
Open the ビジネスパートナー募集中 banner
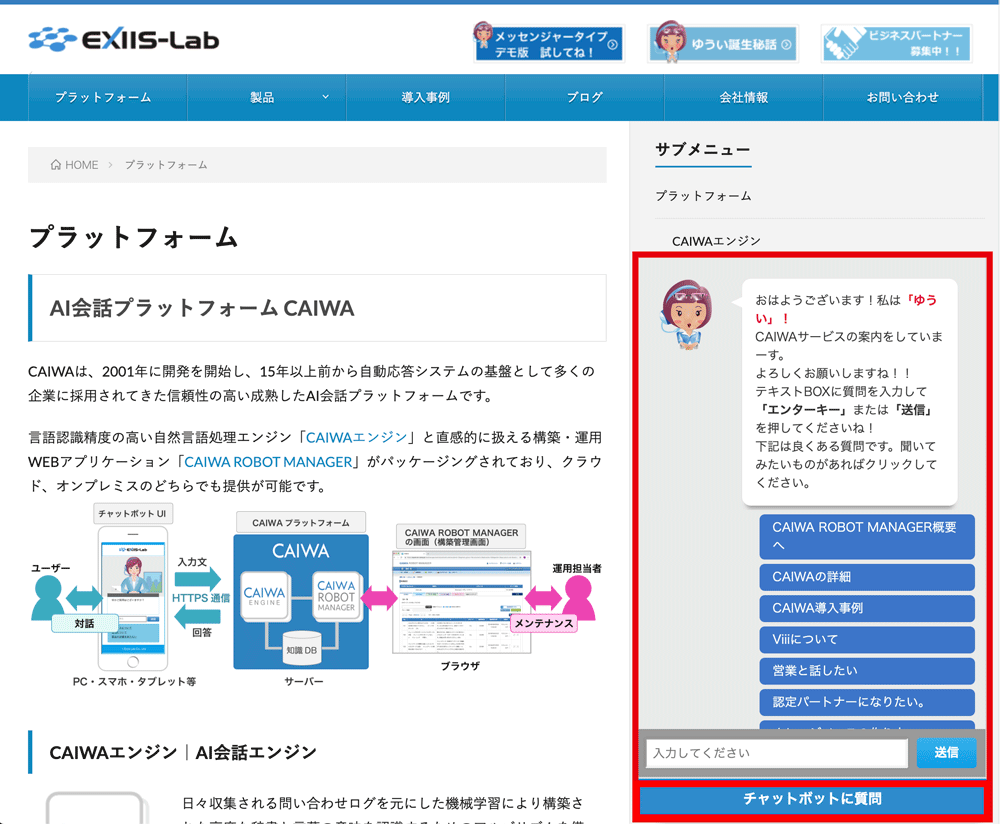897,43
